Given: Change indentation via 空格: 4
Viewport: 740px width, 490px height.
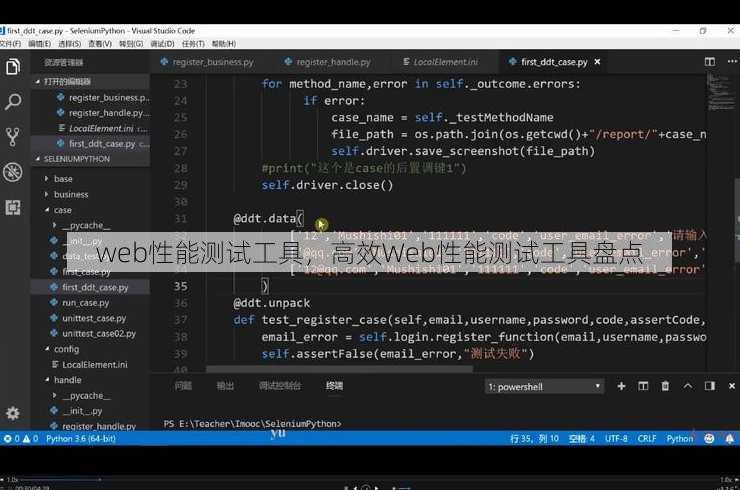Looking at the screenshot, I should click(581, 439).
